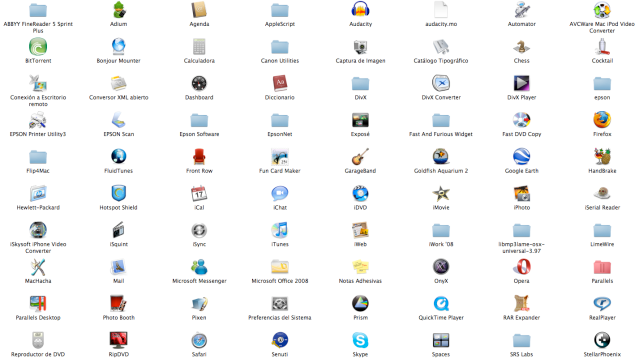
Task: Launch the DivX Player icon
Action: pos(522,83)
